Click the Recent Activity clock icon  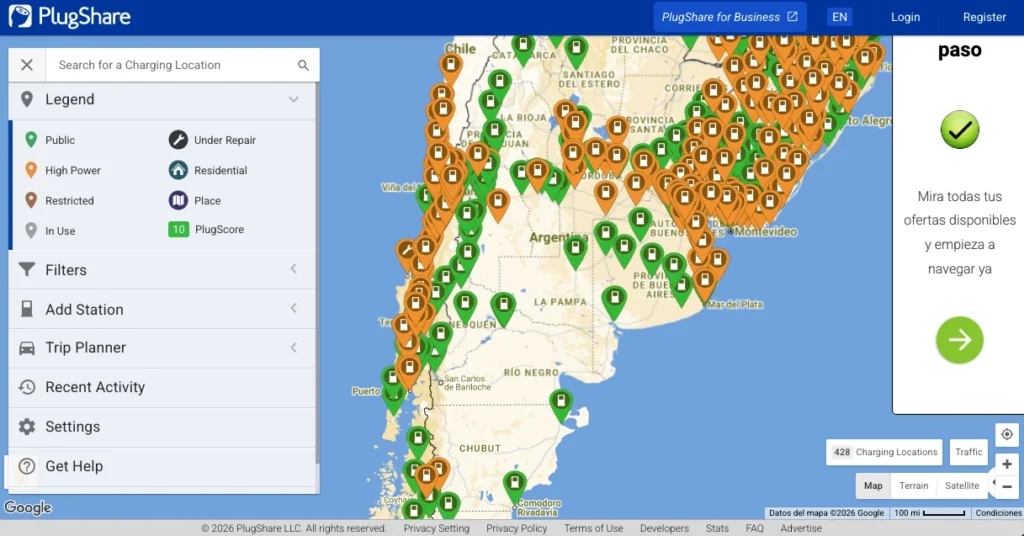coord(27,387)
